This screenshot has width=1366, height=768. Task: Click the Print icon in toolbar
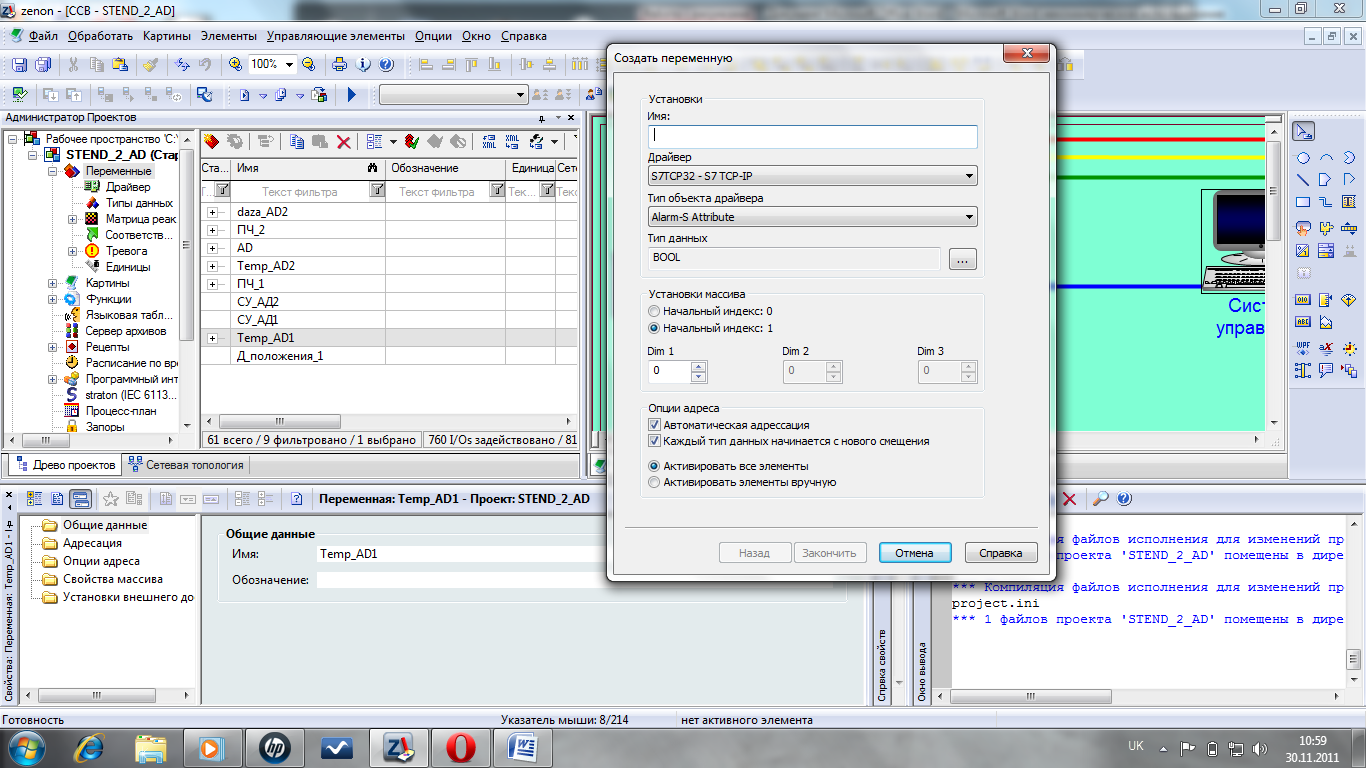coord(339,65)
